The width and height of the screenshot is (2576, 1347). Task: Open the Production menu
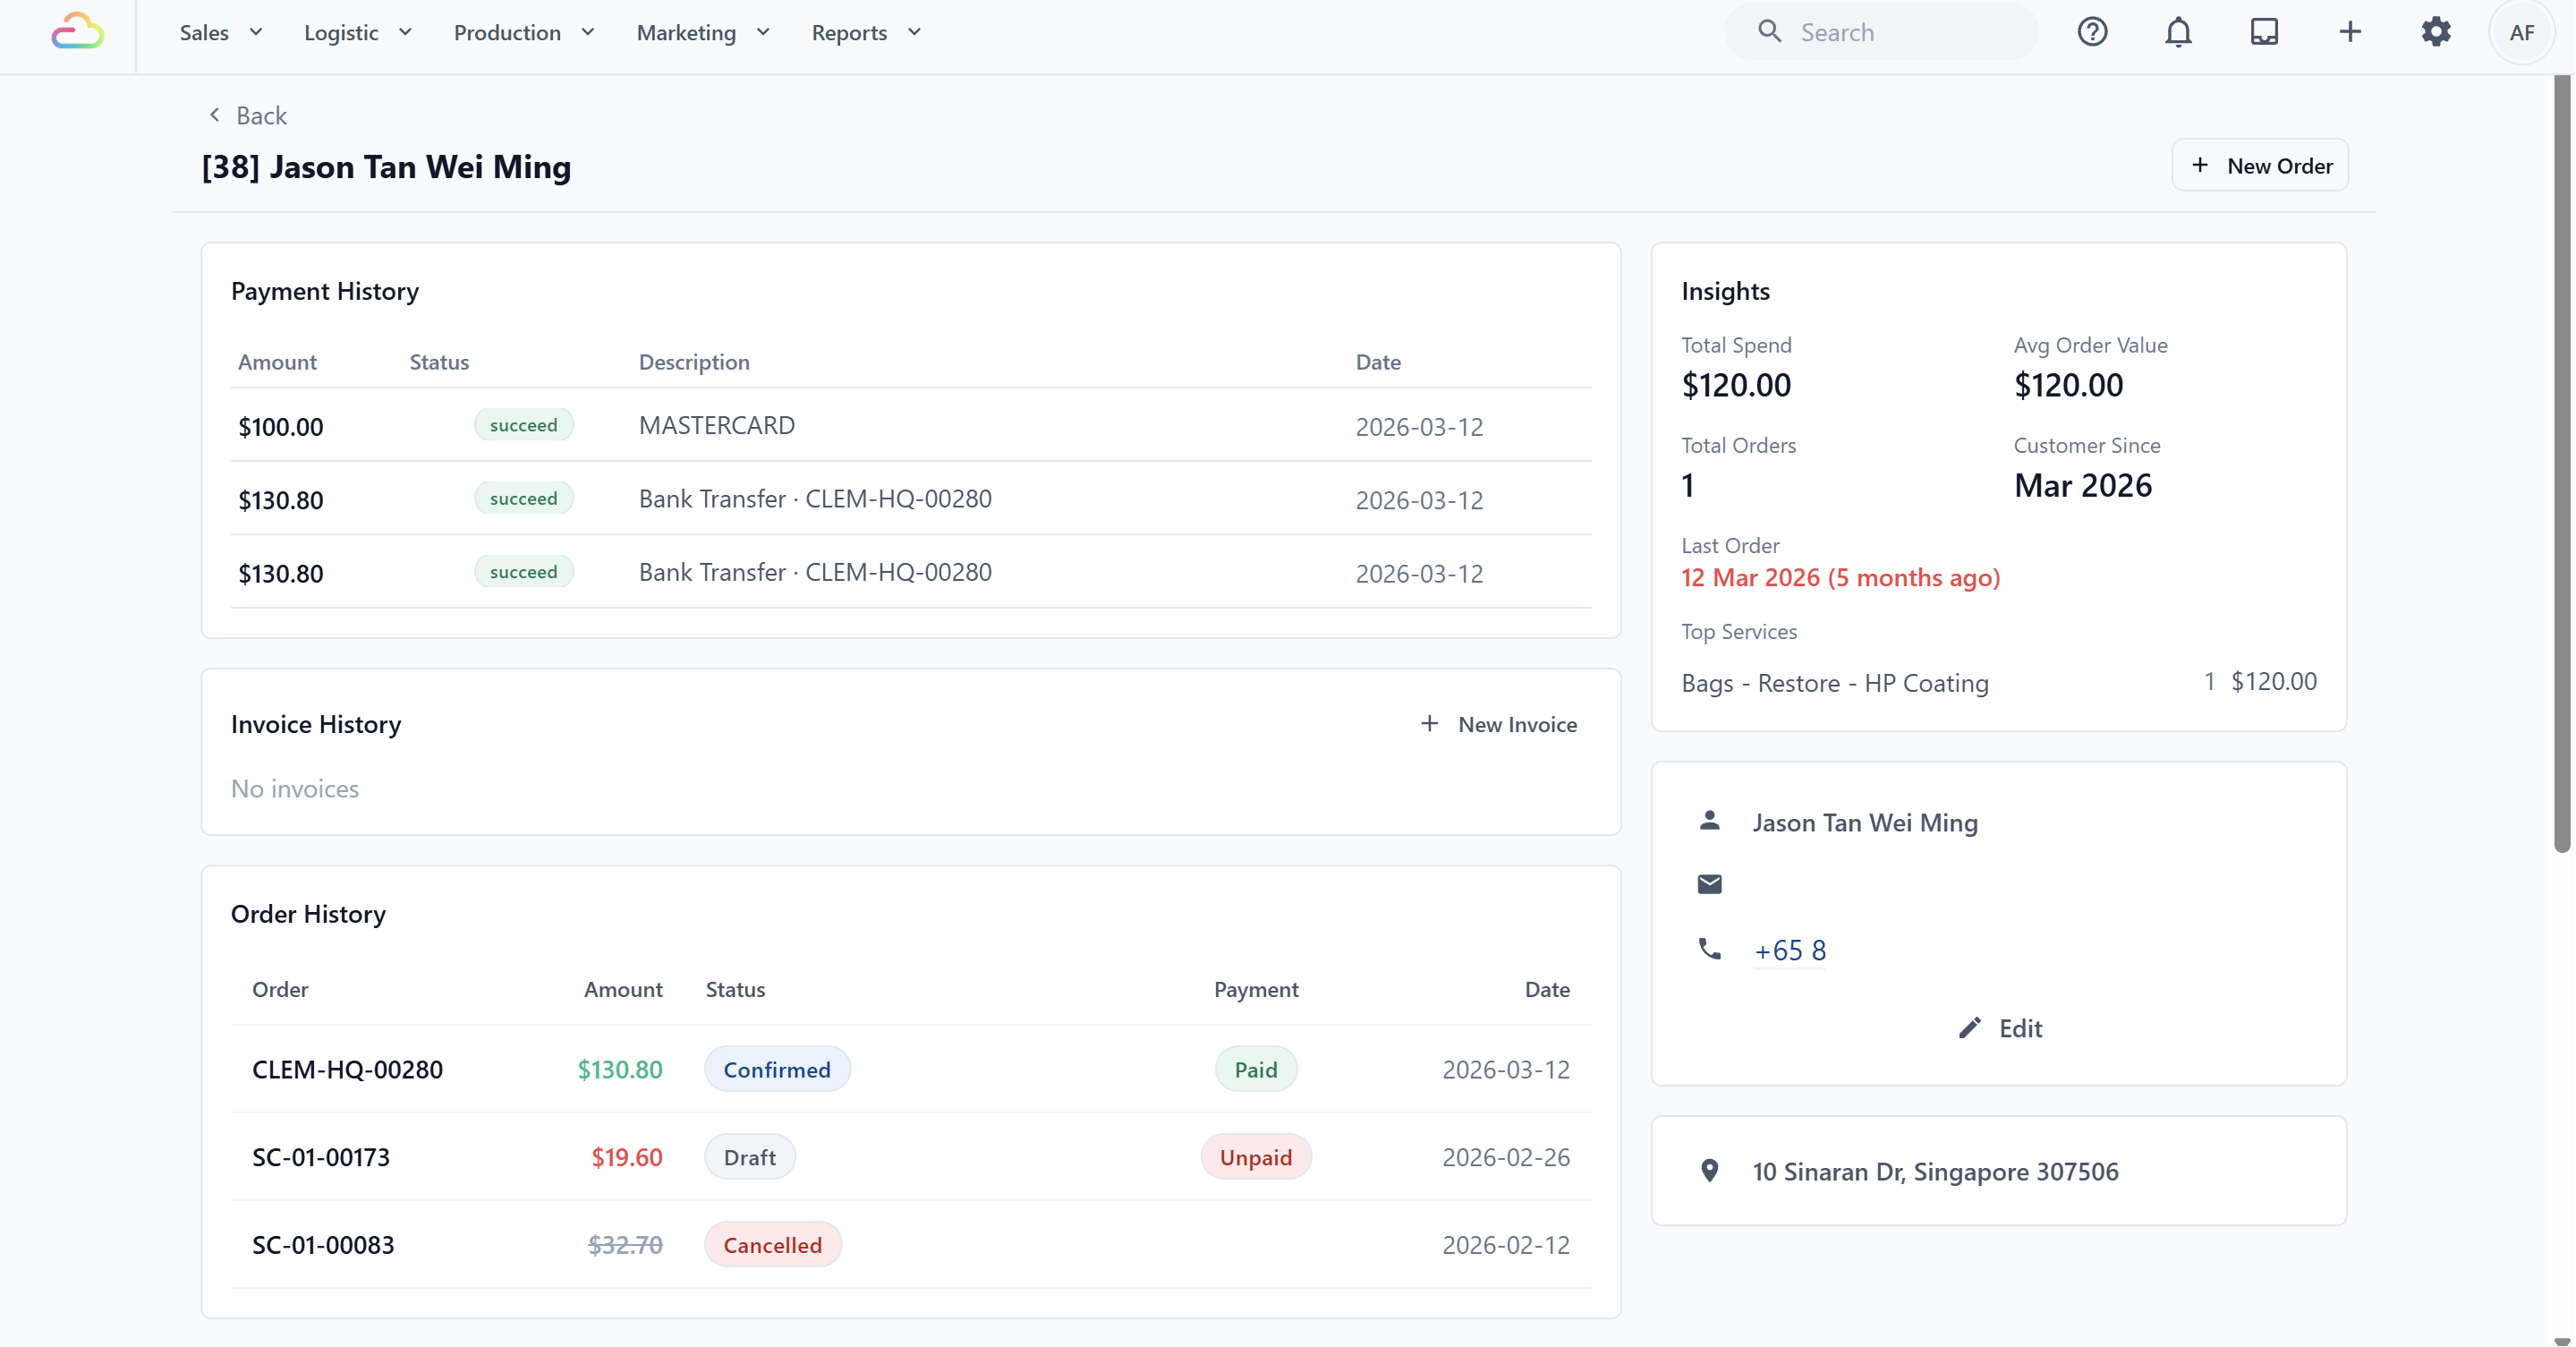click(524, 32)
